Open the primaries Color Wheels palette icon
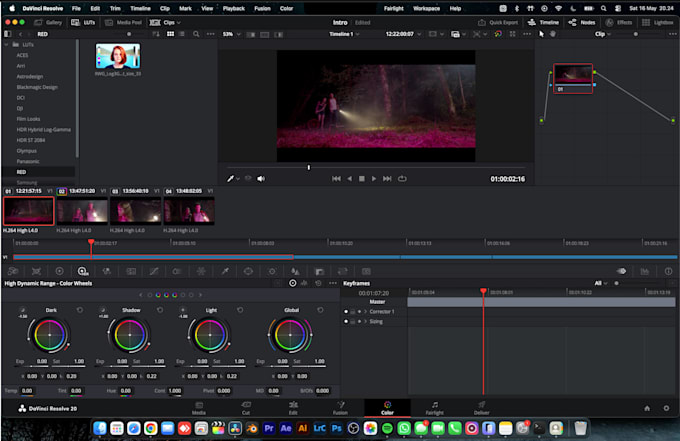The image size is (680, 441). (x=59, y=271)
